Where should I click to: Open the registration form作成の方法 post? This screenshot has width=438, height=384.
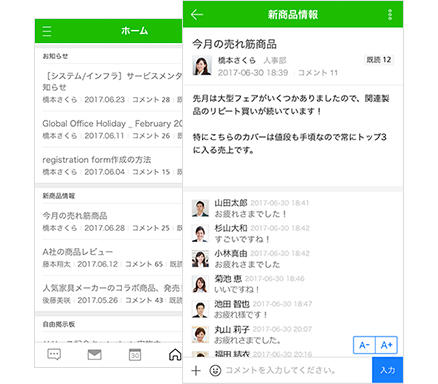pyautogui.click(x=112, y=165)
